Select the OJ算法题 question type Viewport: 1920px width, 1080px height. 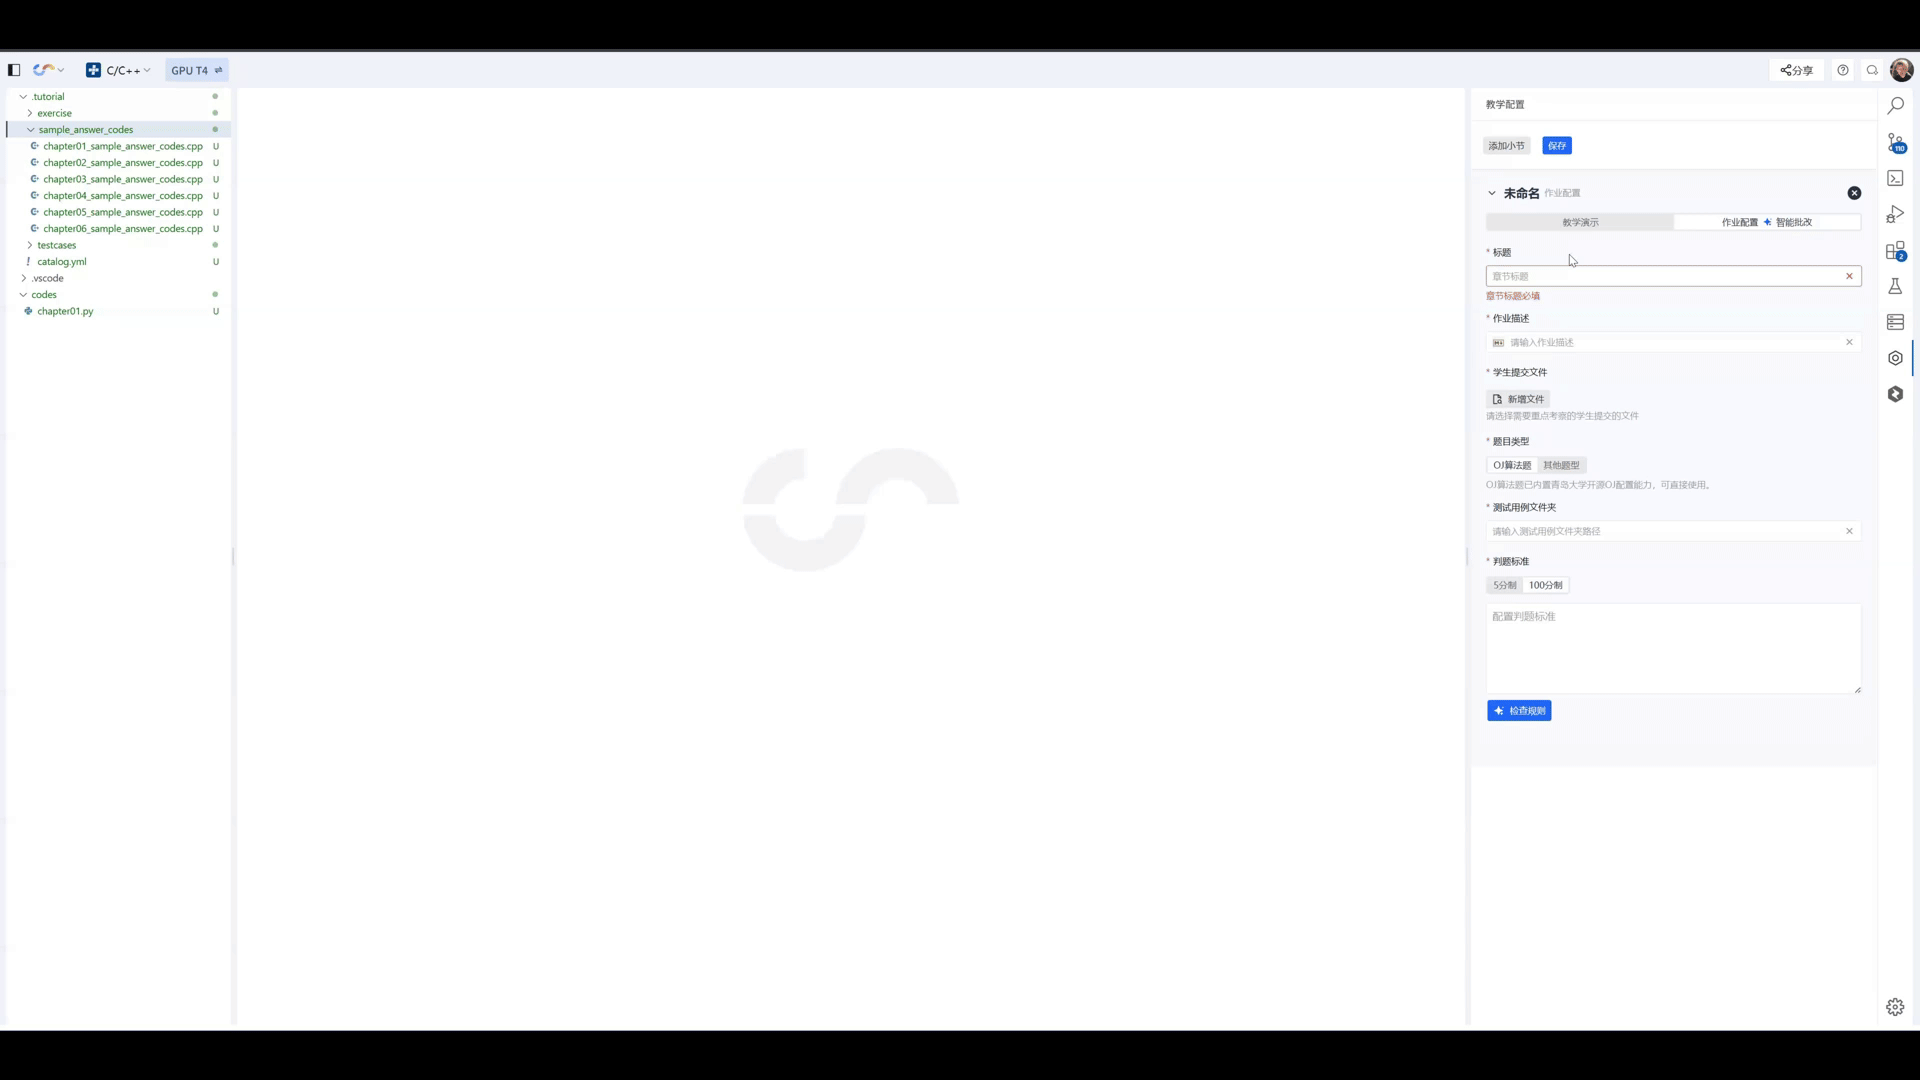point(1512,465)
